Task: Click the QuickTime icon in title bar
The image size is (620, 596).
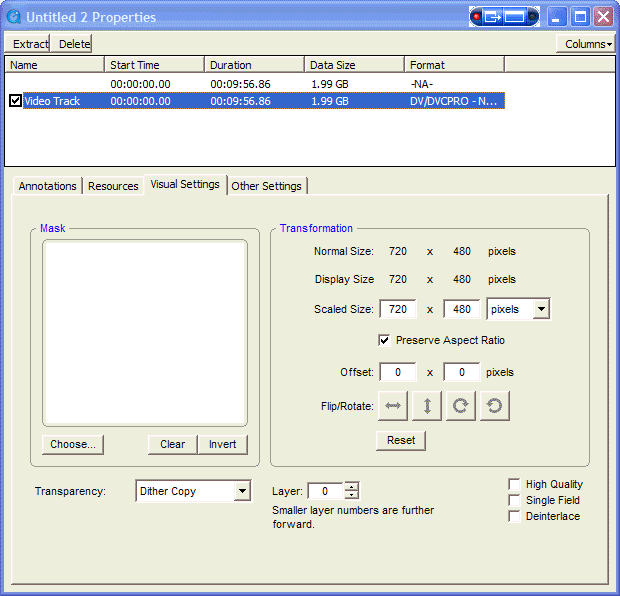Action: [x=14, y=17]
